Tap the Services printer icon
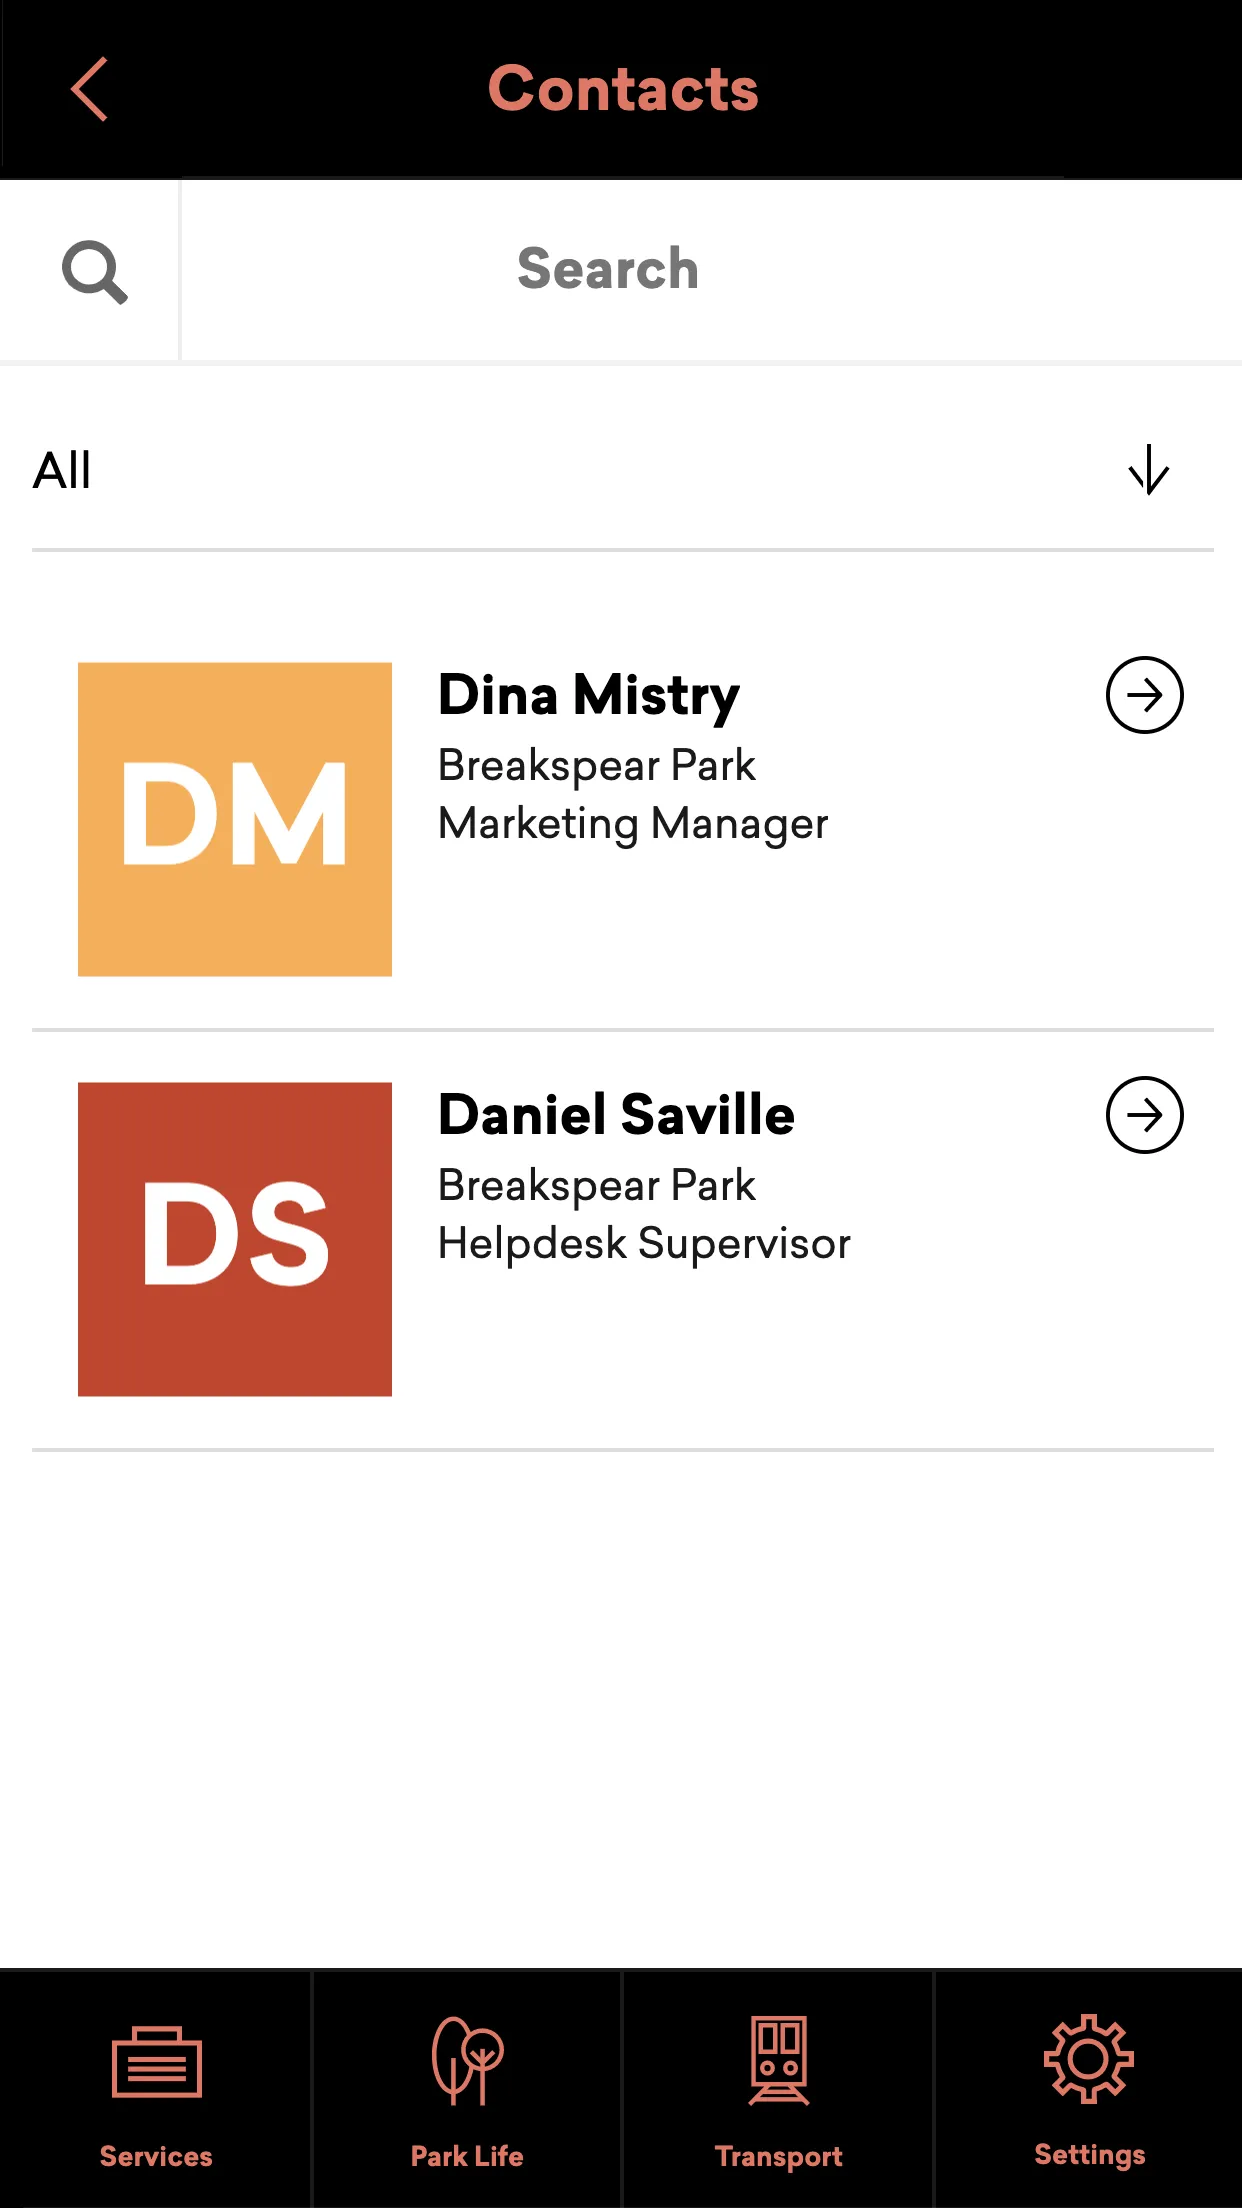Screen dimensions: 1242x2208 click(x=157, y=2062)
